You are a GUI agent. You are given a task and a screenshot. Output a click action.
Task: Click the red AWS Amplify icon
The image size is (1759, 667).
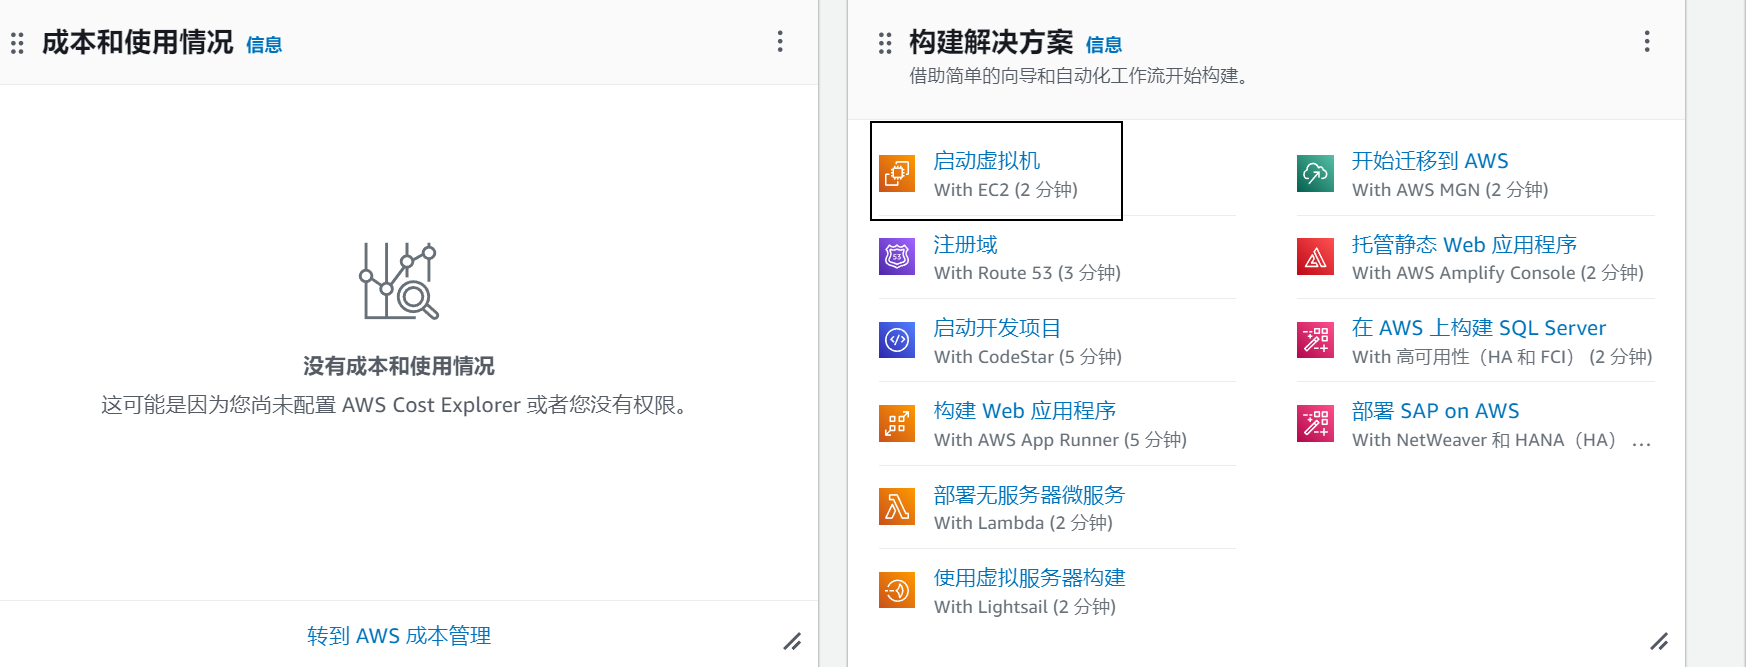tap(1315, 257)
